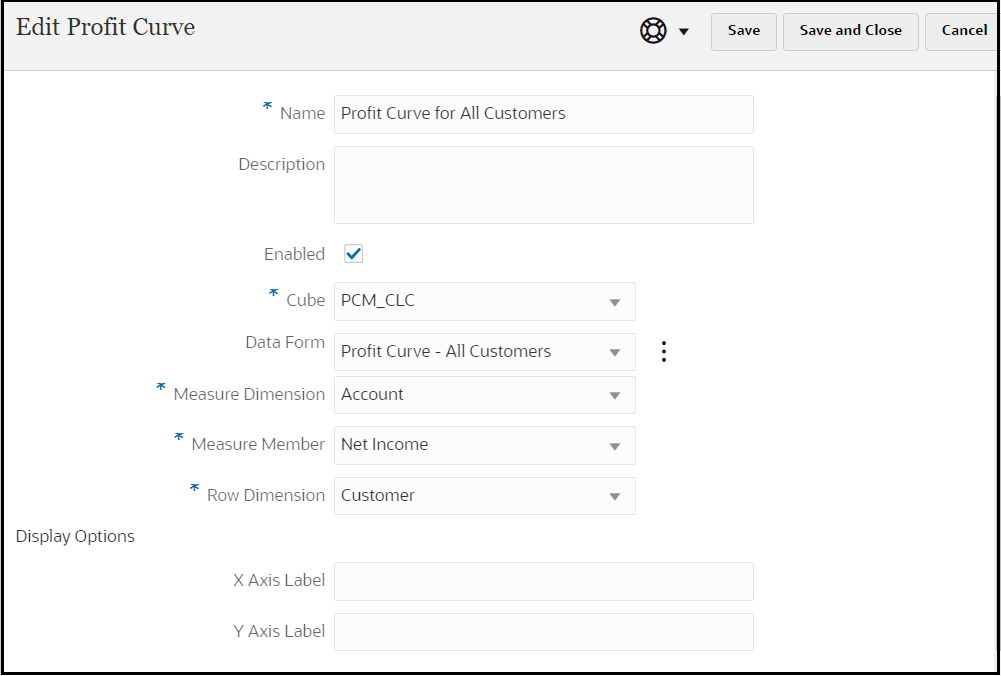Click Save to save the profit curve
This screenshot has width=1001, height=676.
pos(743,31)
